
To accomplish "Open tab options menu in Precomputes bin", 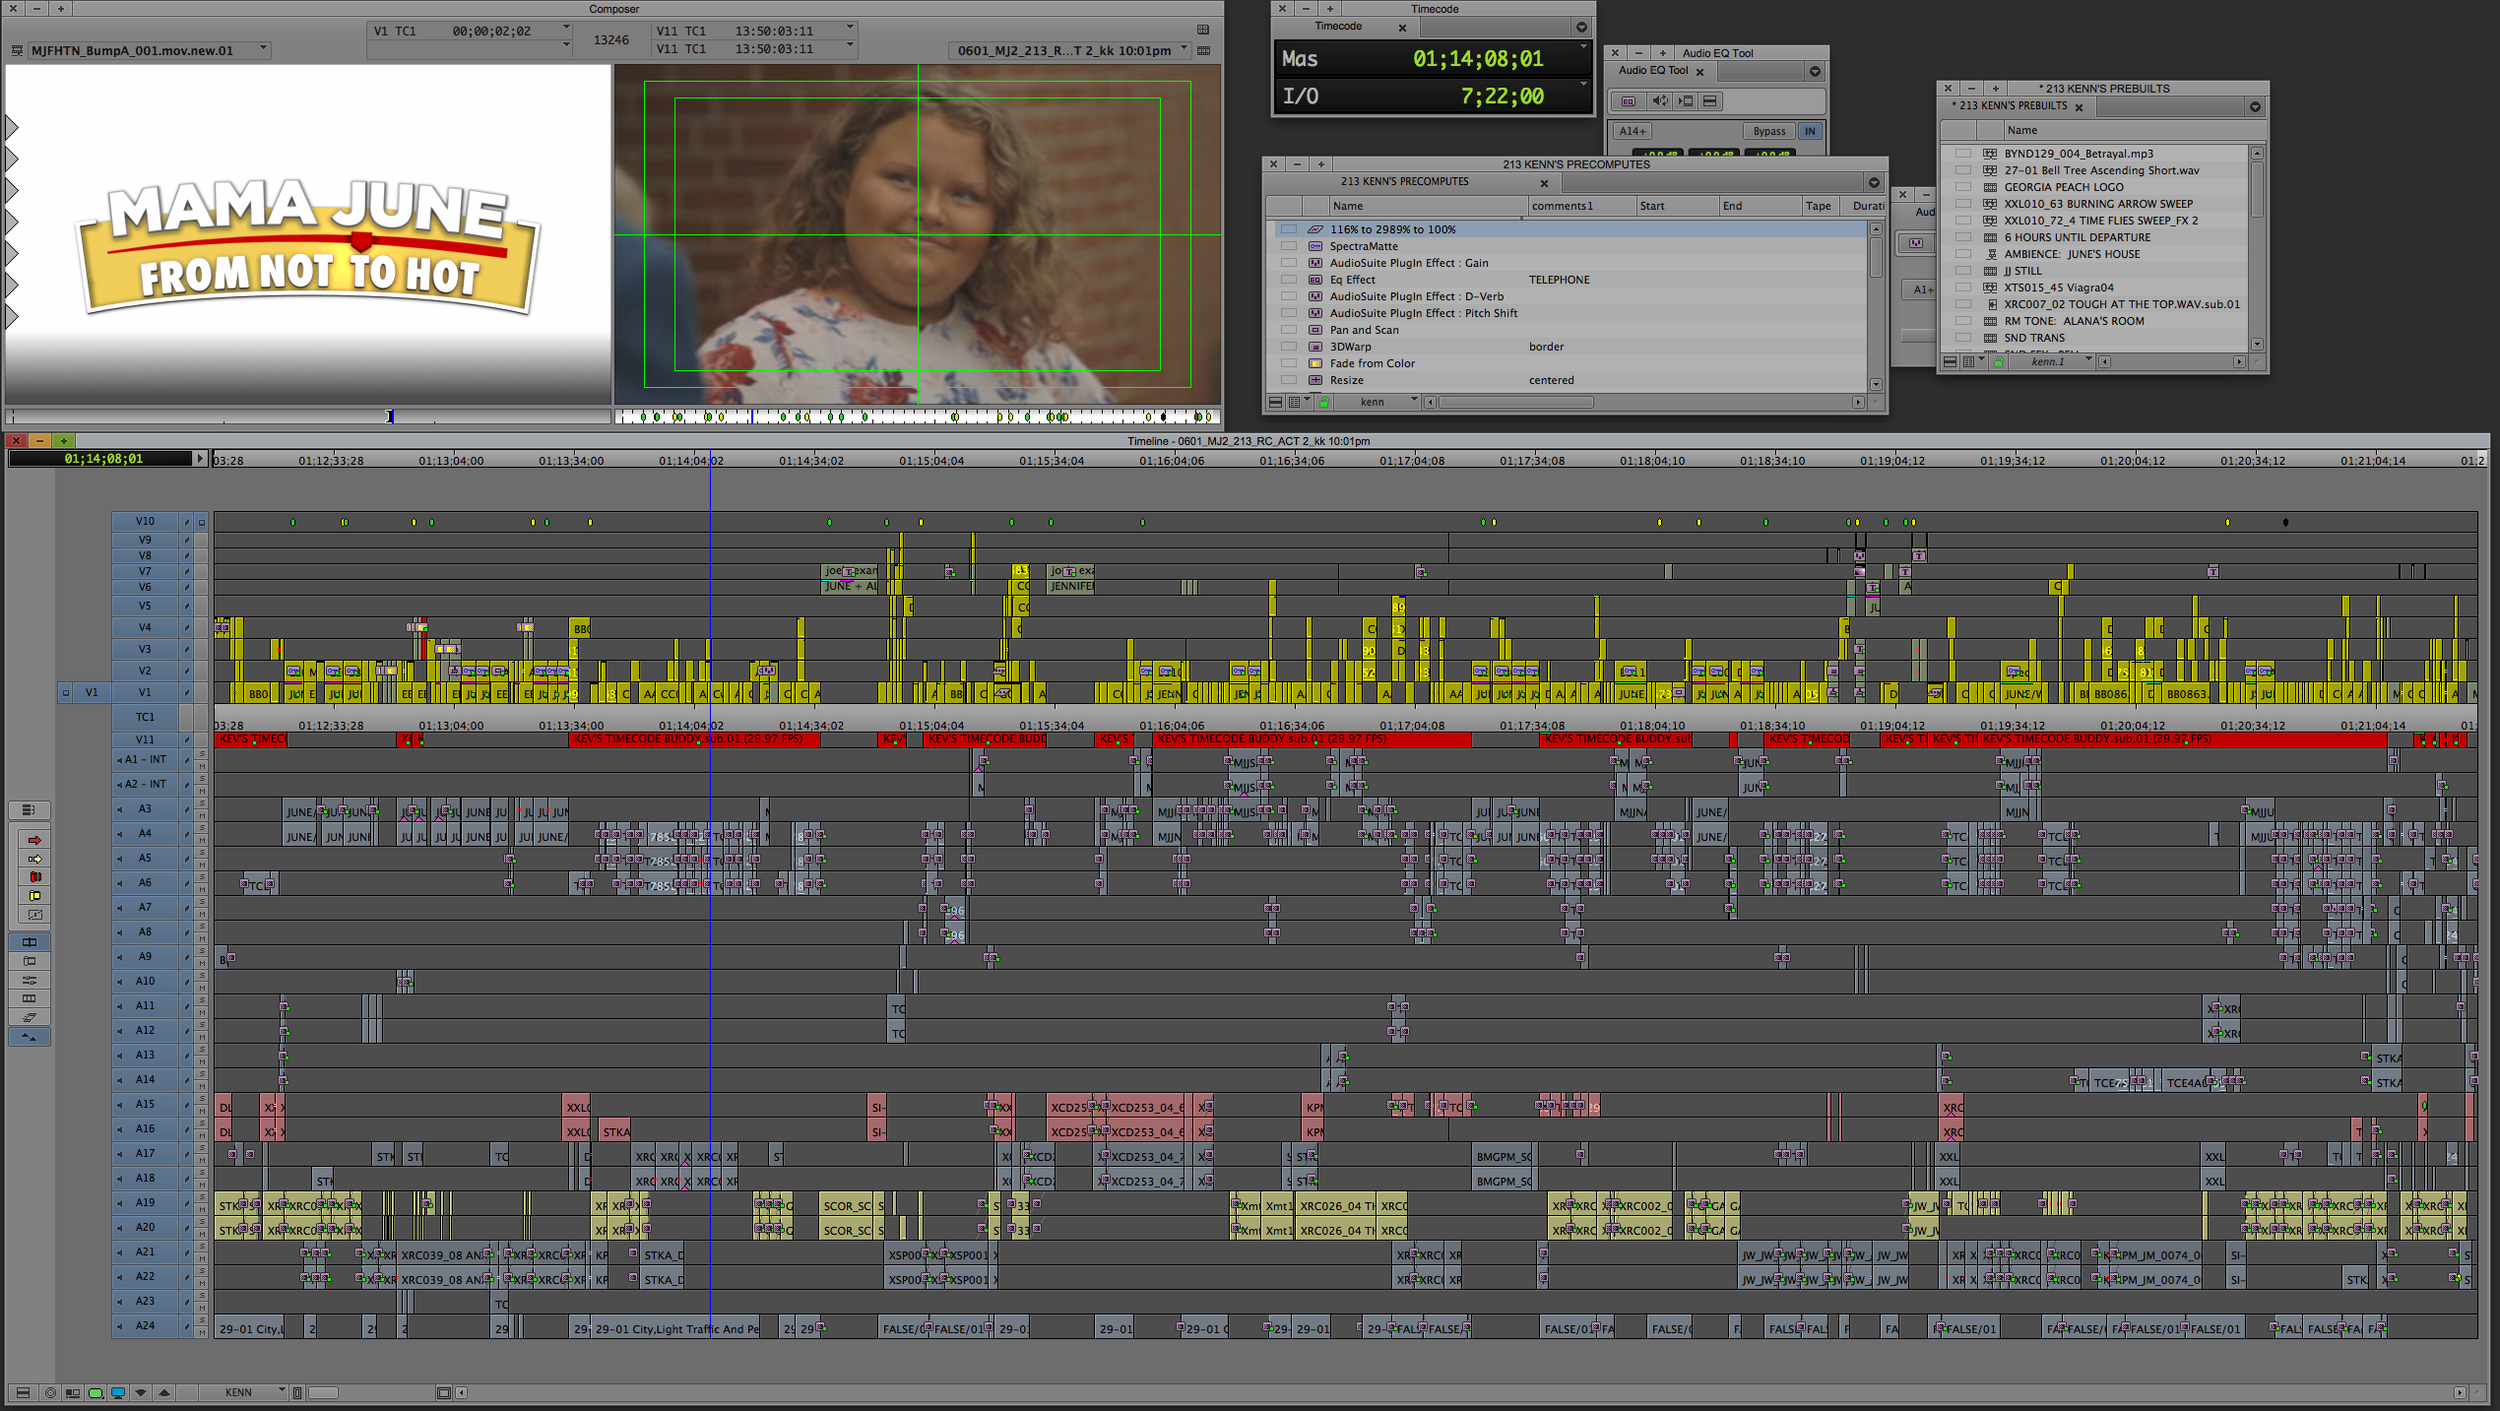I will coord(1873,183).
